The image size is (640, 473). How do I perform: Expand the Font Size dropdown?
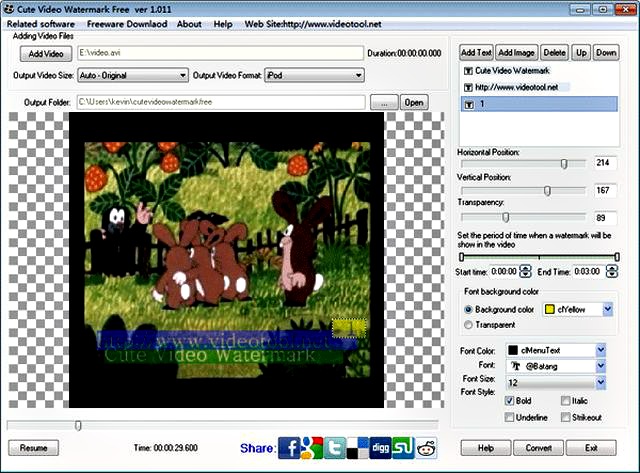coord(600,382)
